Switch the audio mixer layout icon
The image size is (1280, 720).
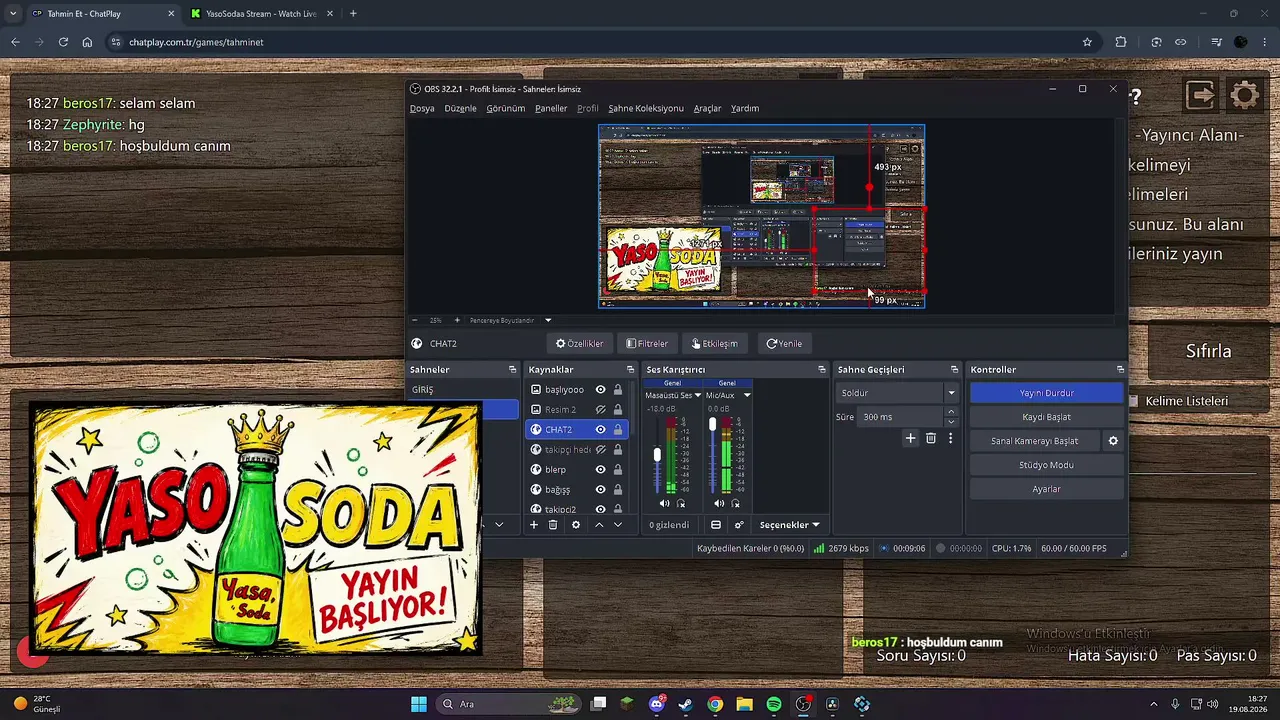(716, 525)
